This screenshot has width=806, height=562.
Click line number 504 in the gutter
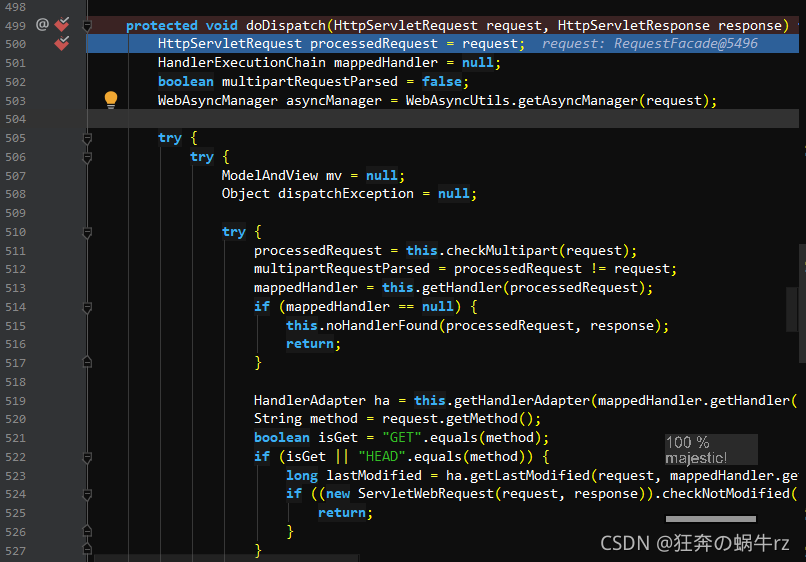click(15, 119)
